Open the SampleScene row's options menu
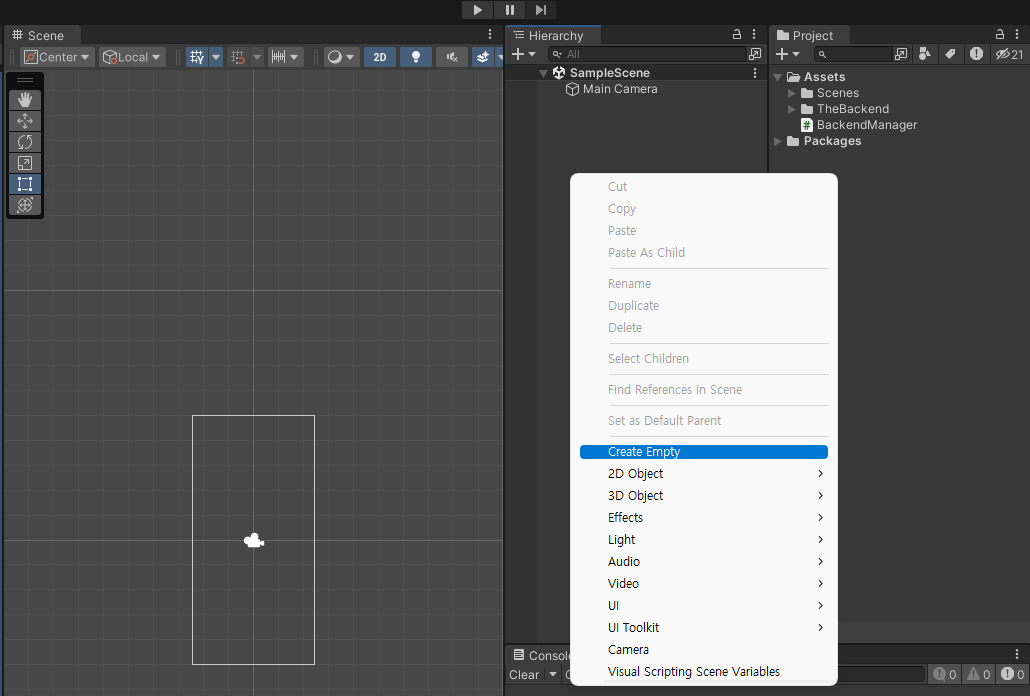This screenshot has height=696, width=1030. point(755,73)
